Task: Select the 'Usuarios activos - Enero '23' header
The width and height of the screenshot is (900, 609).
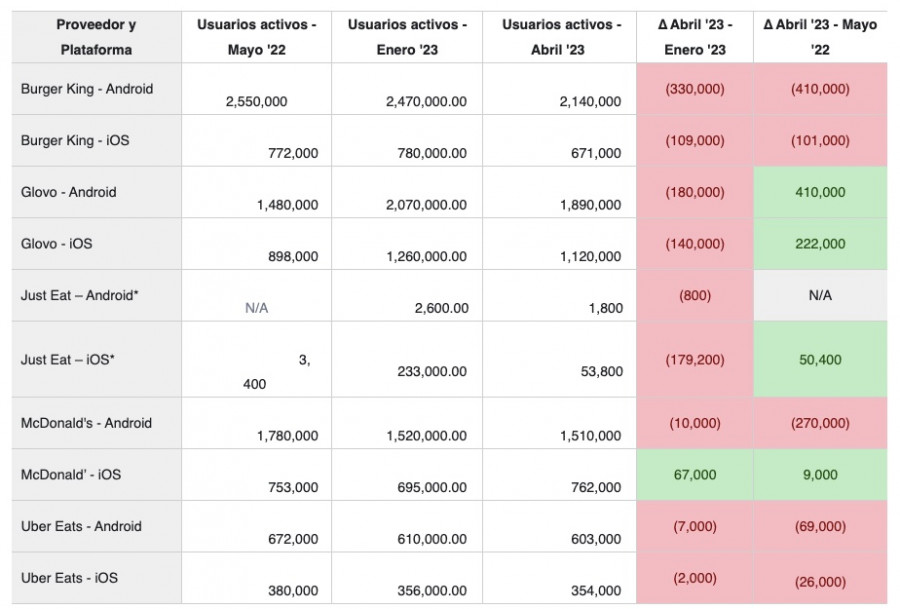Action: (407, 37)
